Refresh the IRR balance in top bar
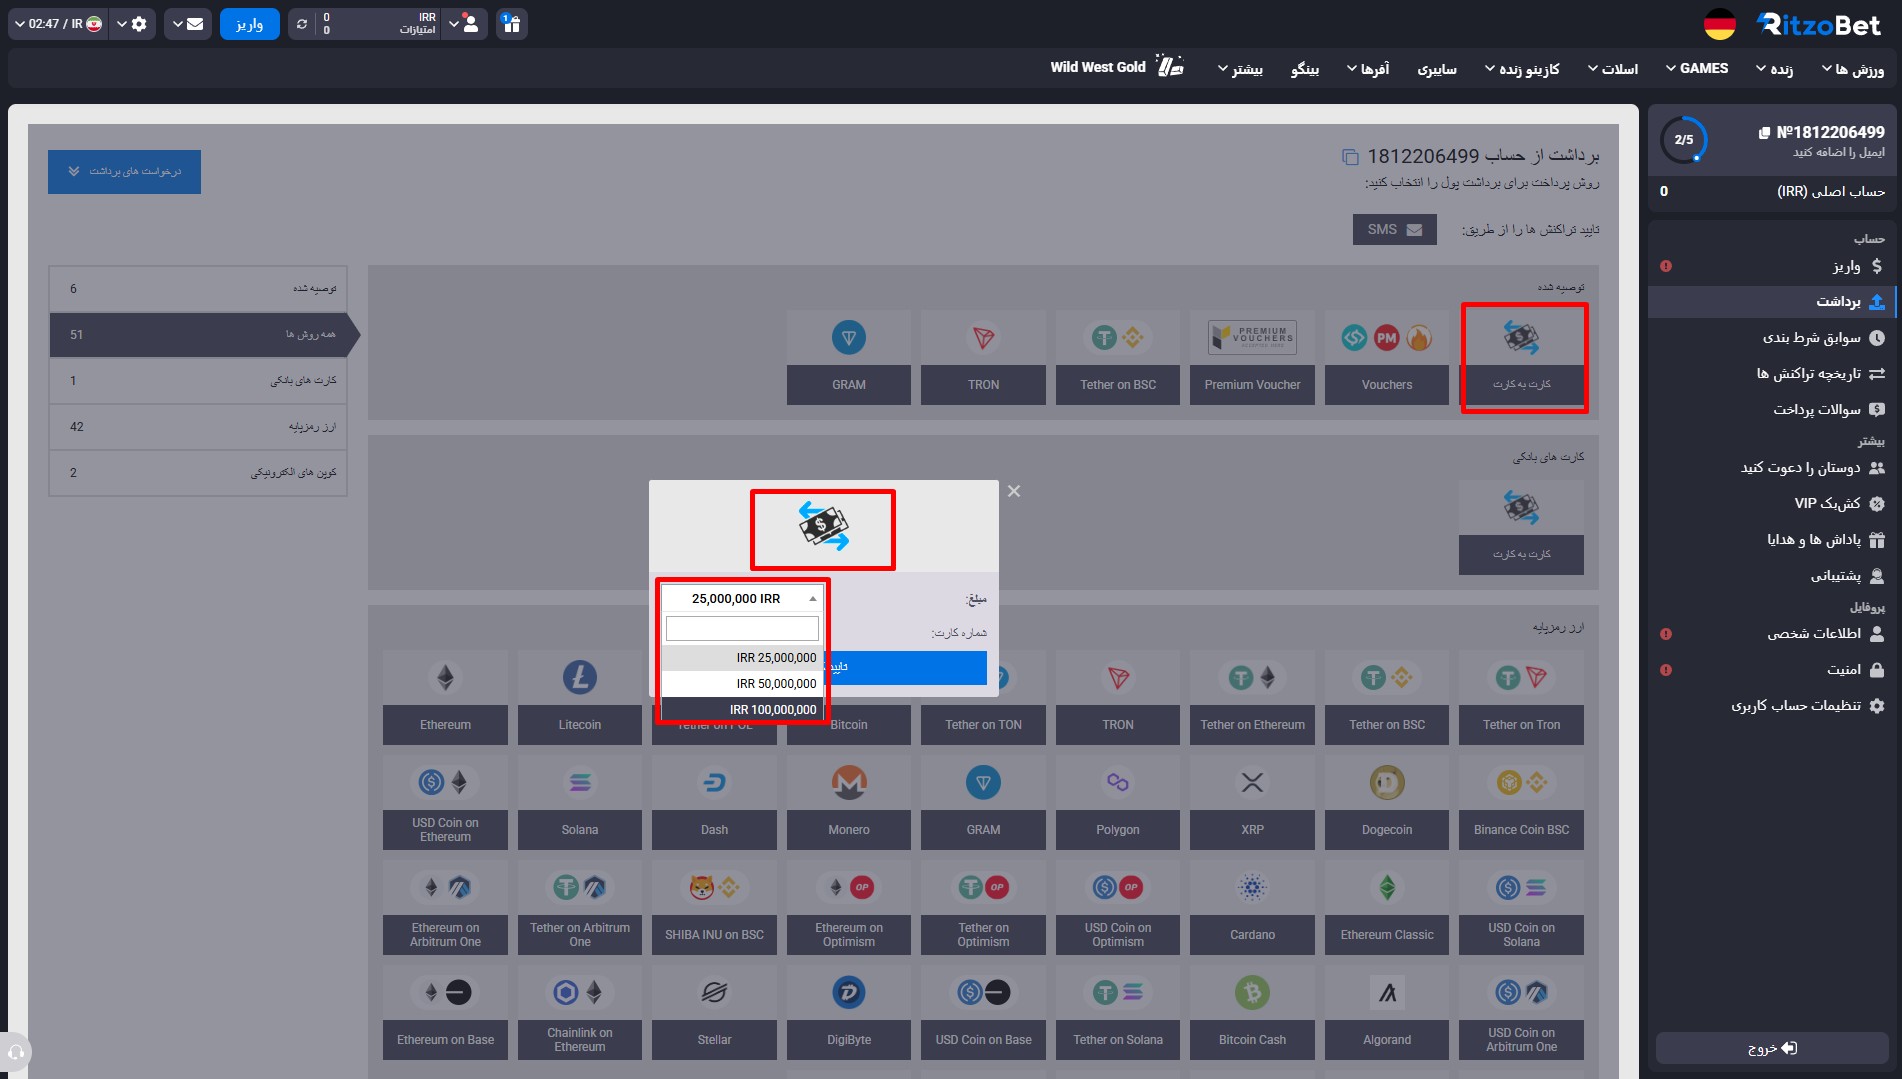Viewport: 1902px width, 1079px height. 302,24
